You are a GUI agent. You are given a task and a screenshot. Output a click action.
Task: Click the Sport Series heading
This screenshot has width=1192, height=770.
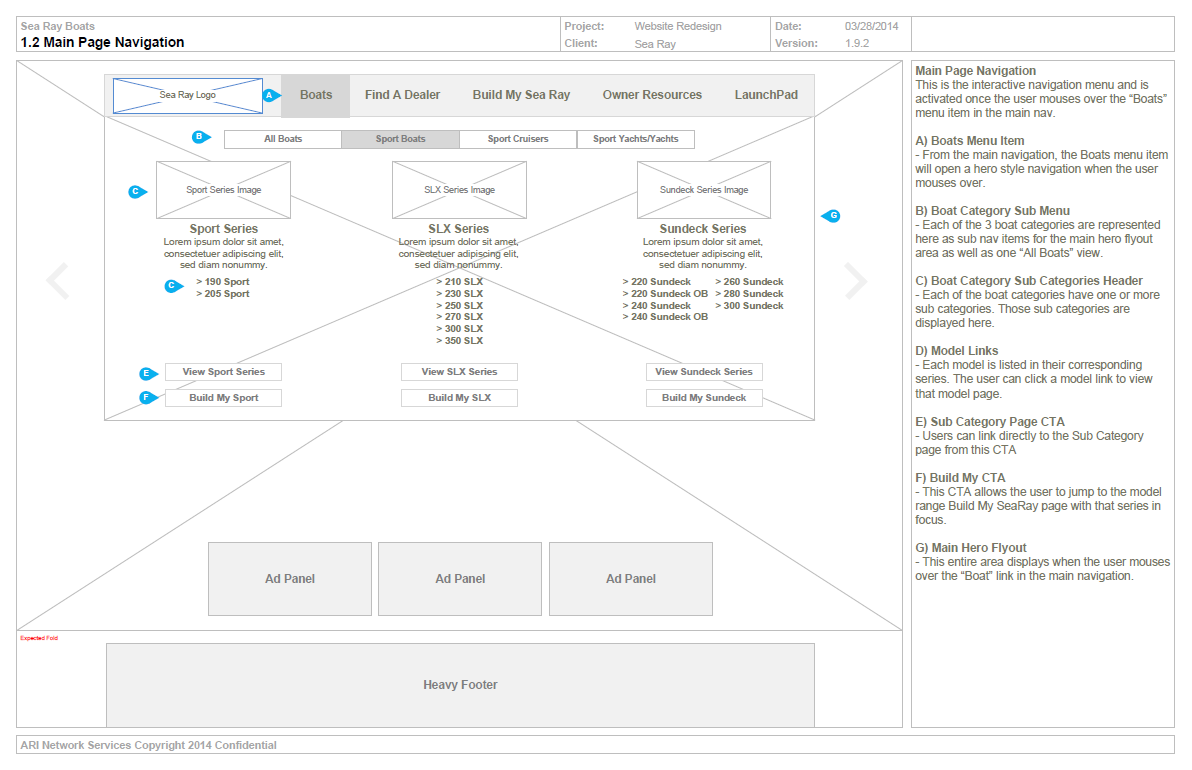pos(224,229)
